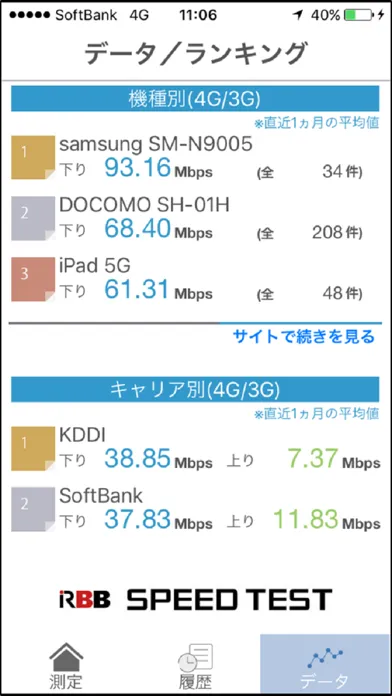Tap the grey rank 2 badge for SoftBank
This screenshot has height=696, width=392.
click(33, 509)
